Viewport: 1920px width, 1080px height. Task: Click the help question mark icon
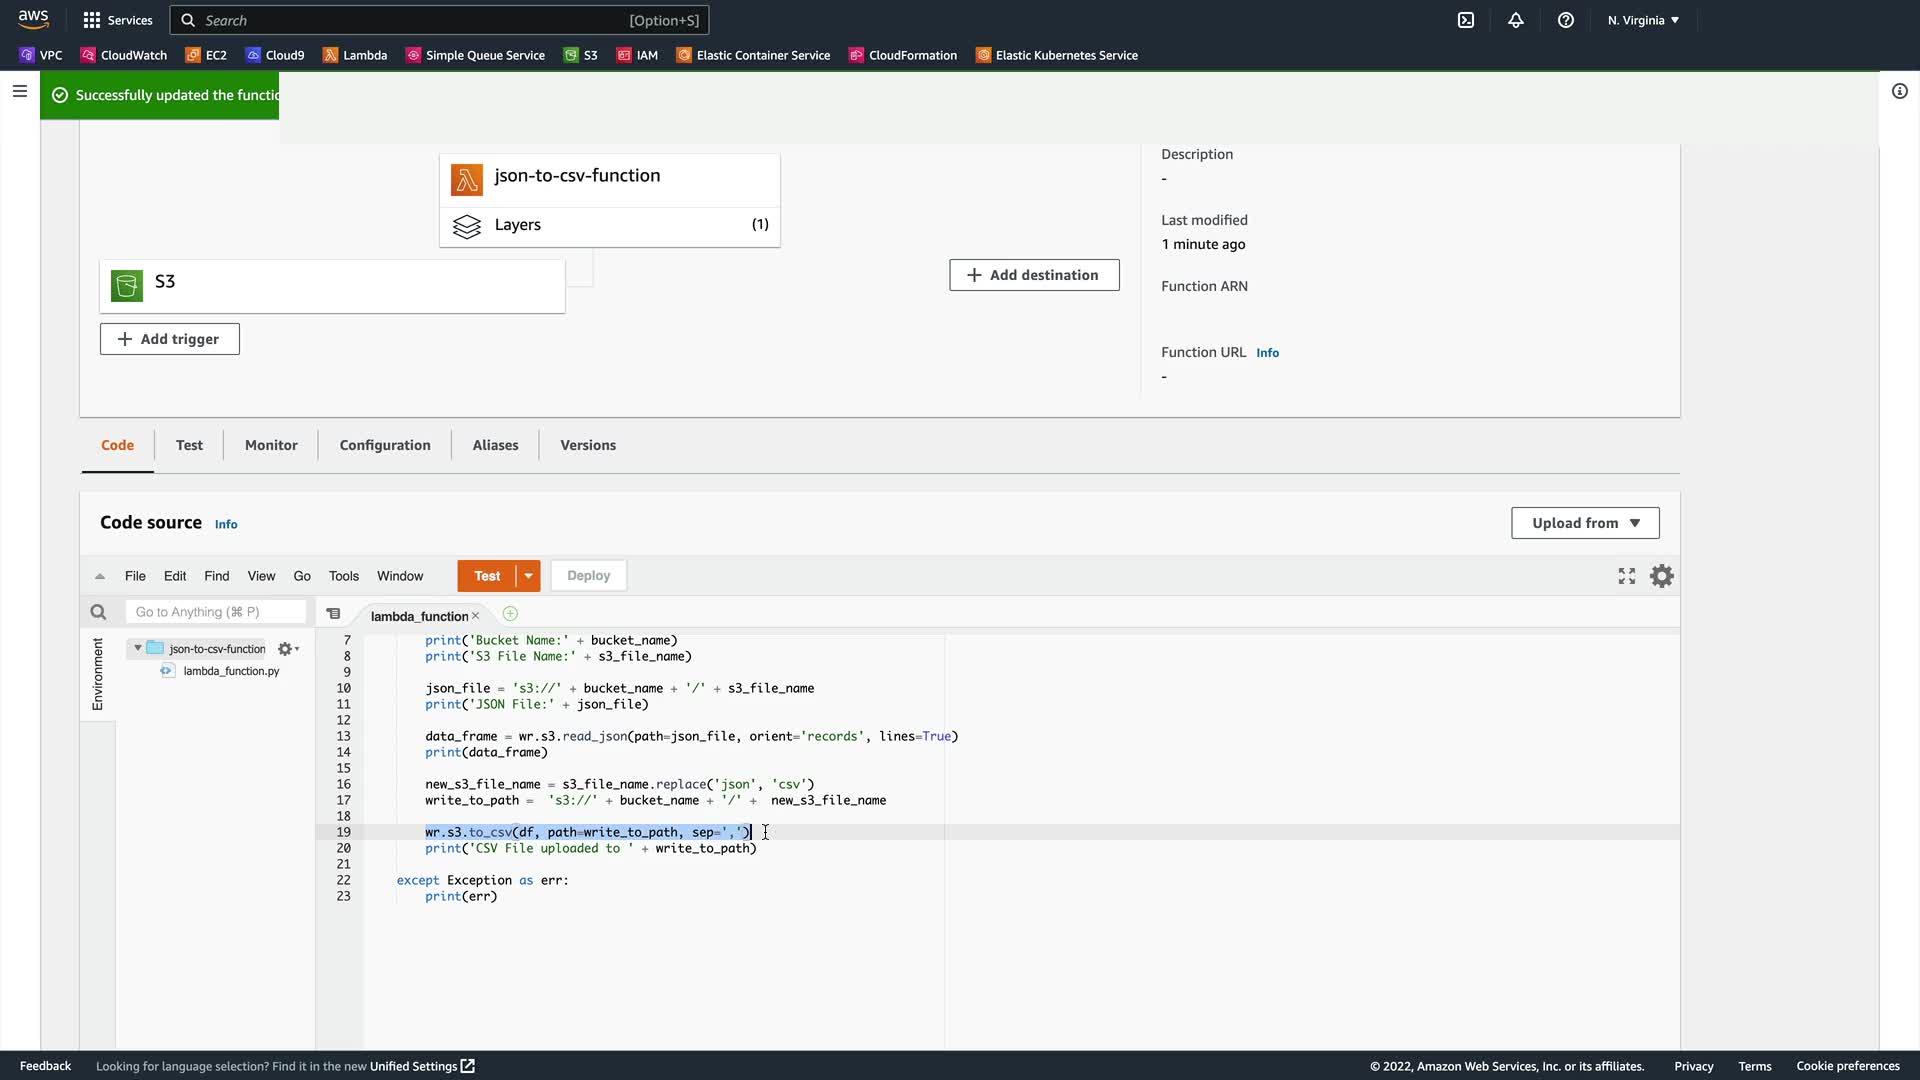tap(1566, 20)
